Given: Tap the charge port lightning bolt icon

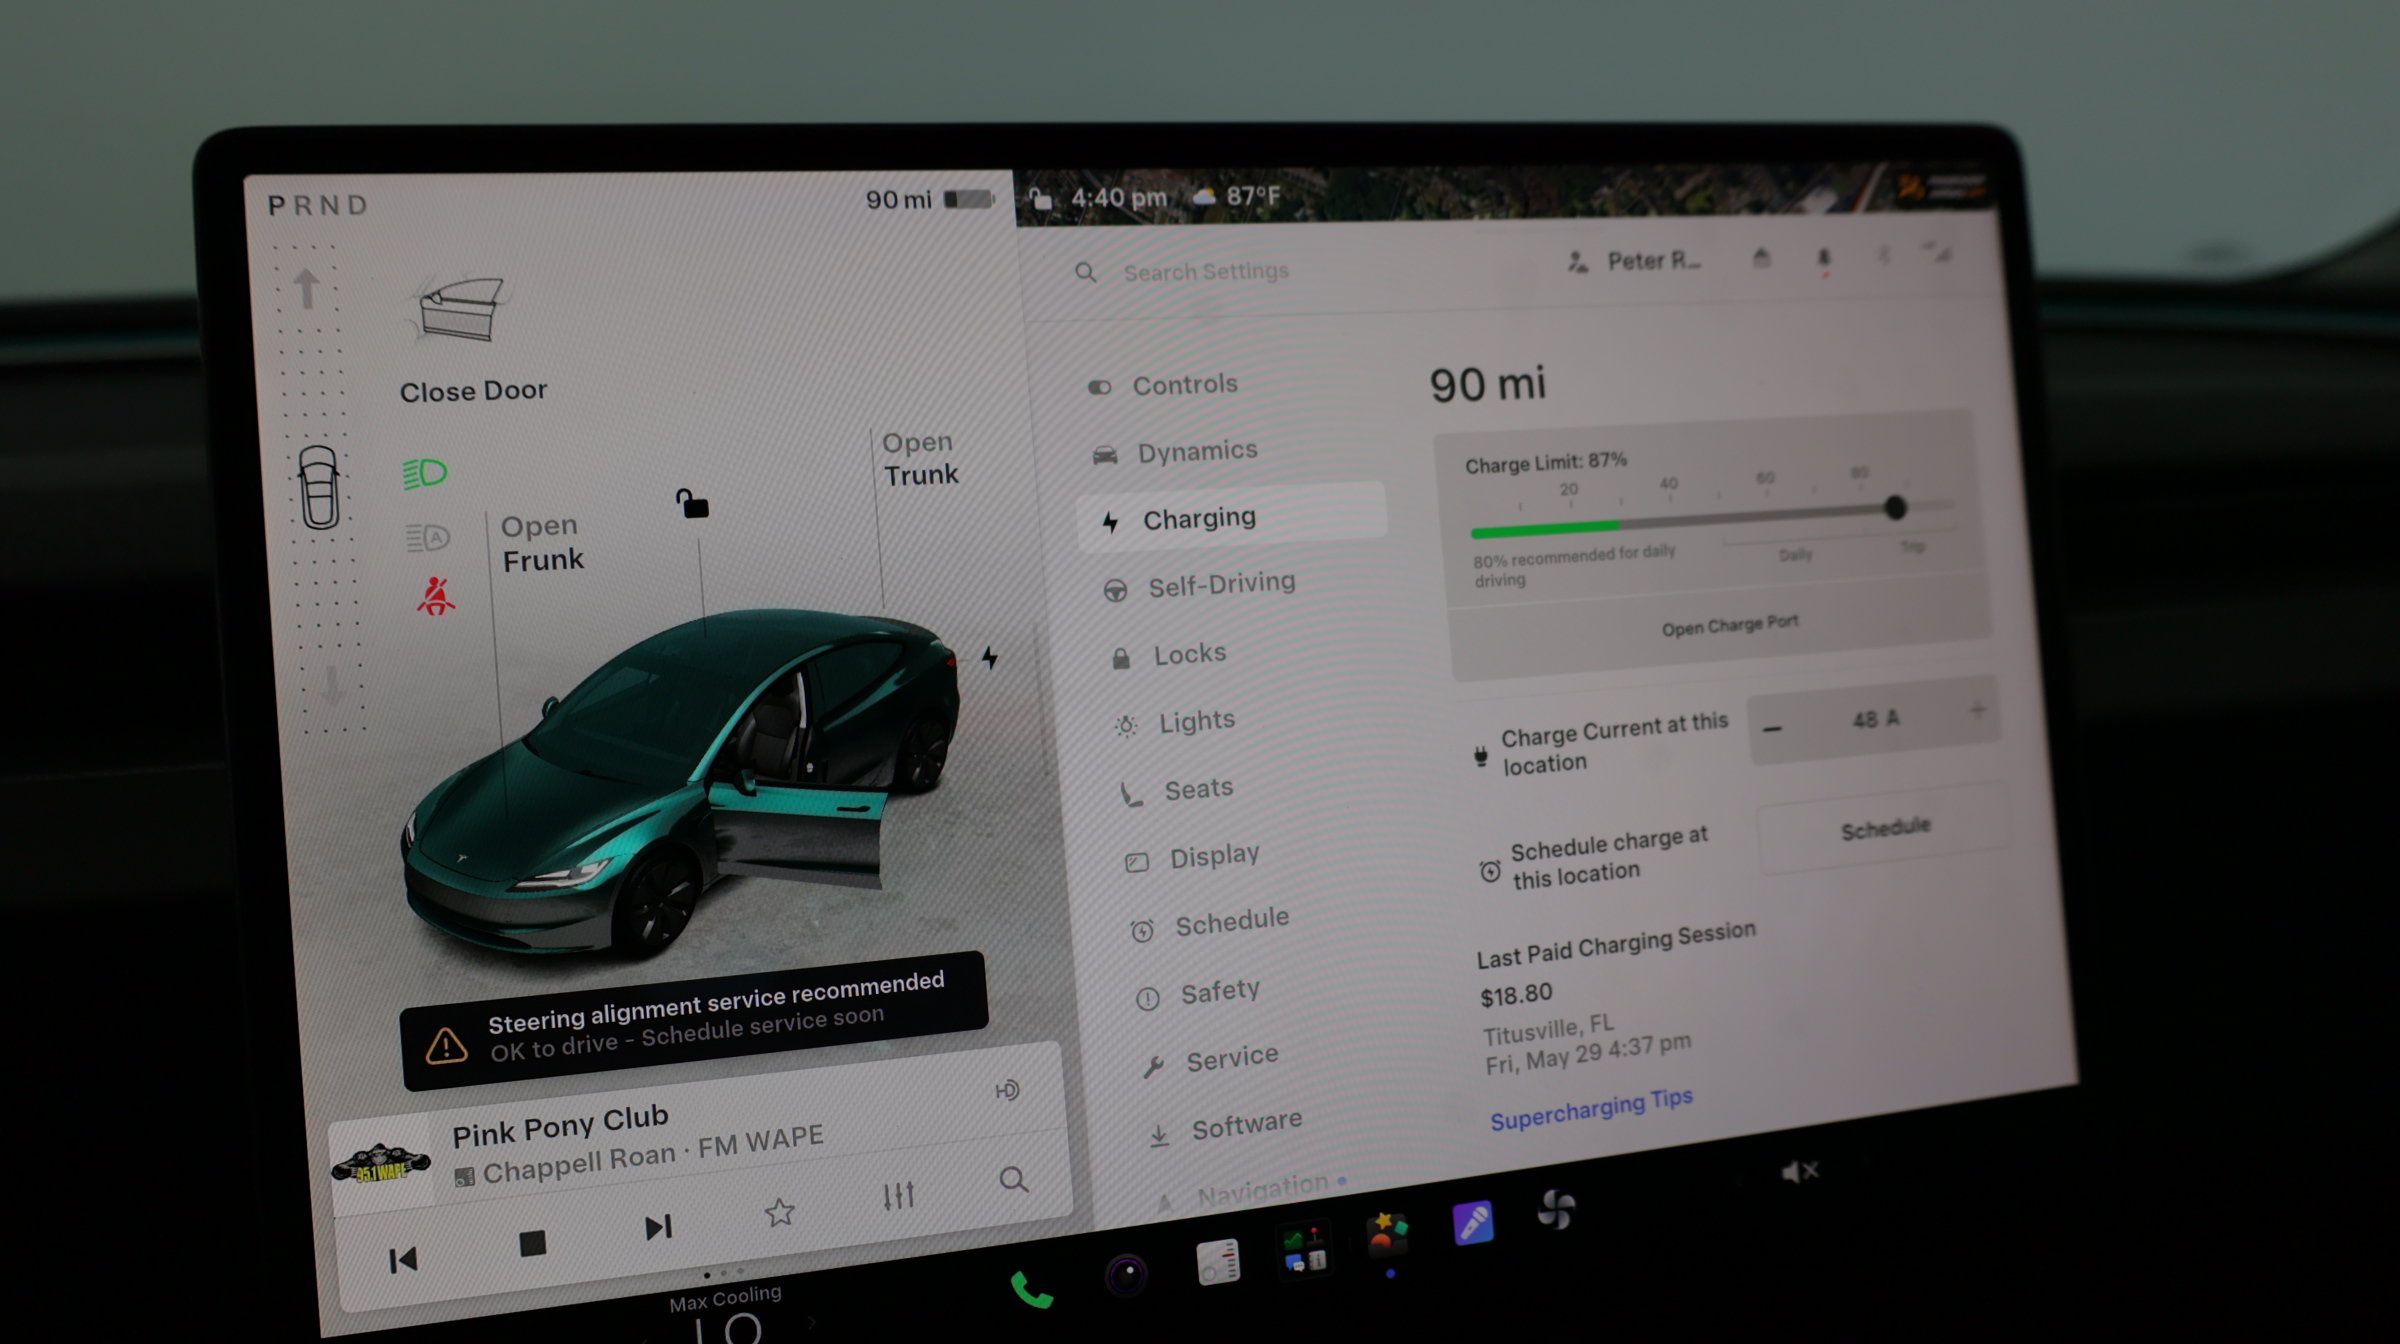Looking at the screenshot, I should [x=989, y=658].
